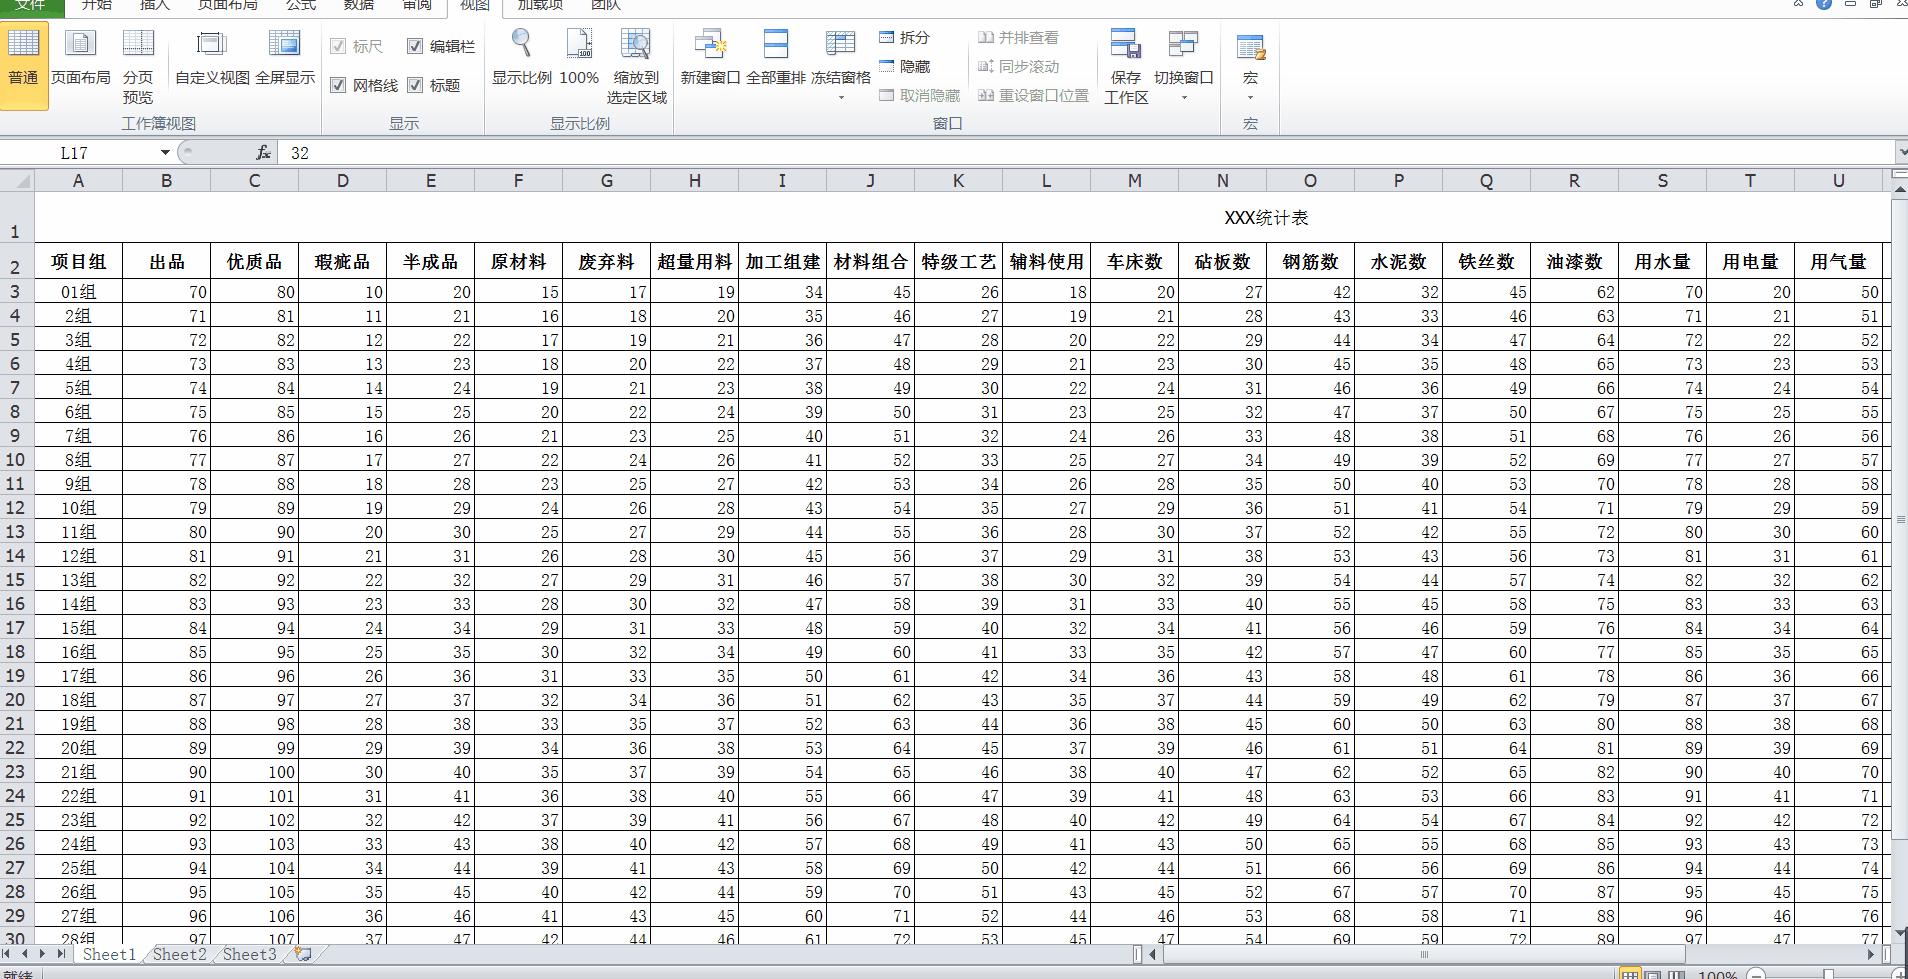Click the Split (拆分) button

pos(905,38)
